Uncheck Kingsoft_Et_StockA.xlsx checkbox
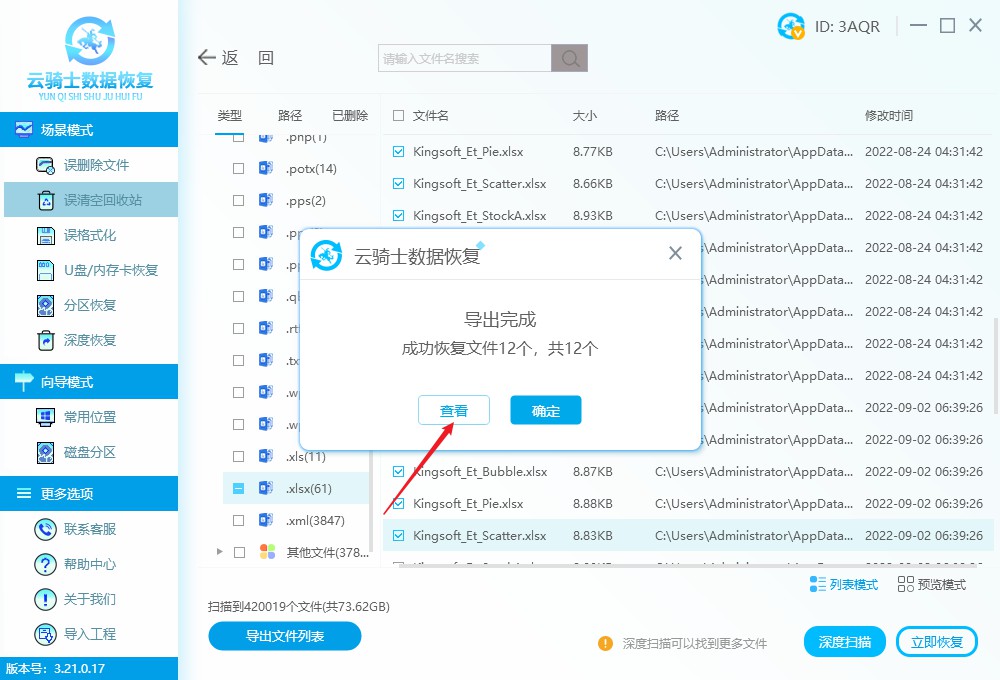The image size is (1000, 680). pos(399,216)
